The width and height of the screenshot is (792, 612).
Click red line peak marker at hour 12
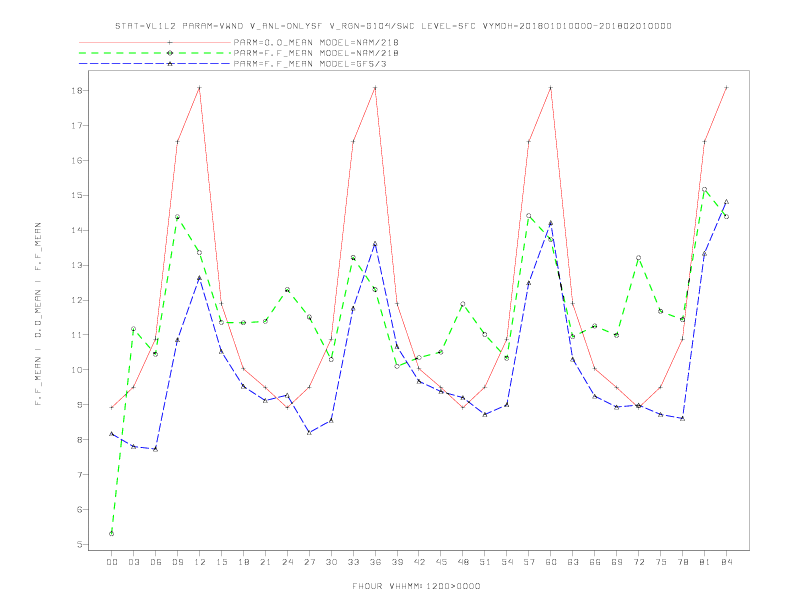[200, 88]
